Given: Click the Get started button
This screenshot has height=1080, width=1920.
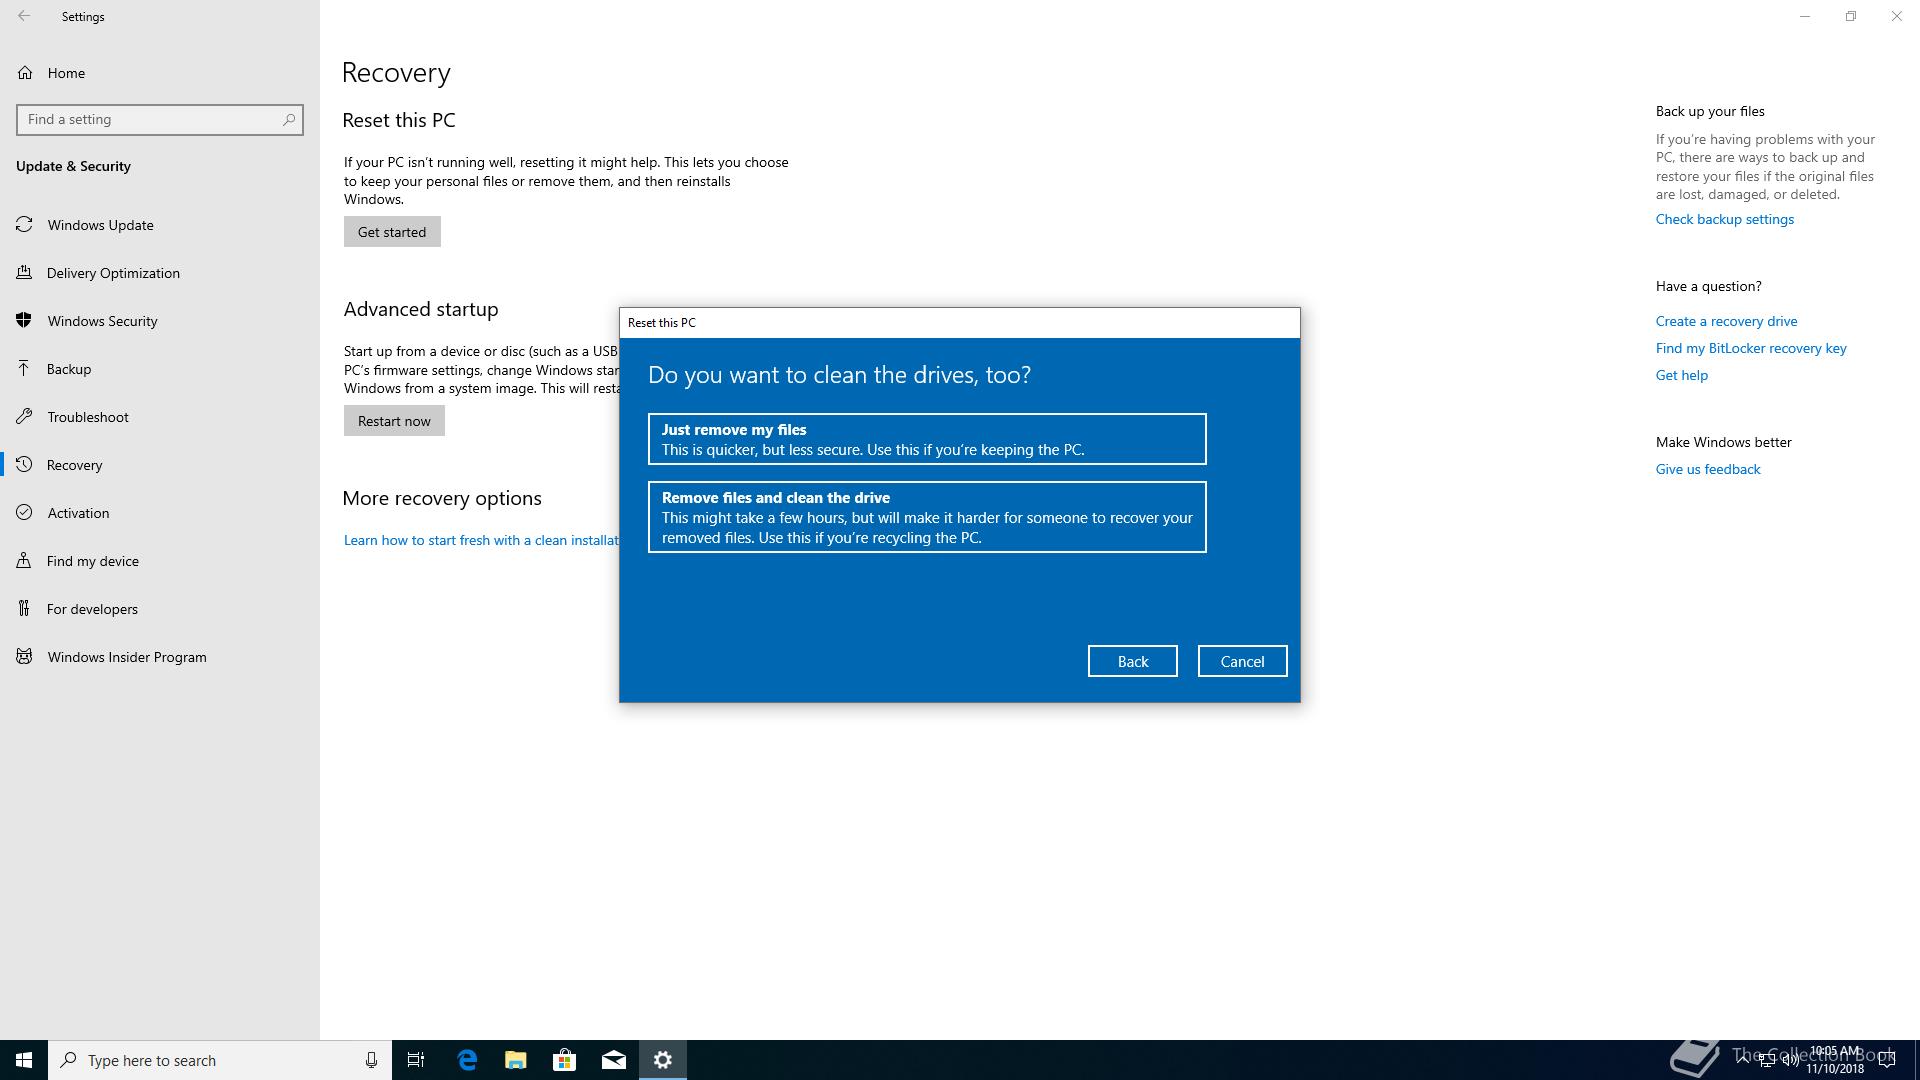Looking at the screenshot, I should (392, 232).
